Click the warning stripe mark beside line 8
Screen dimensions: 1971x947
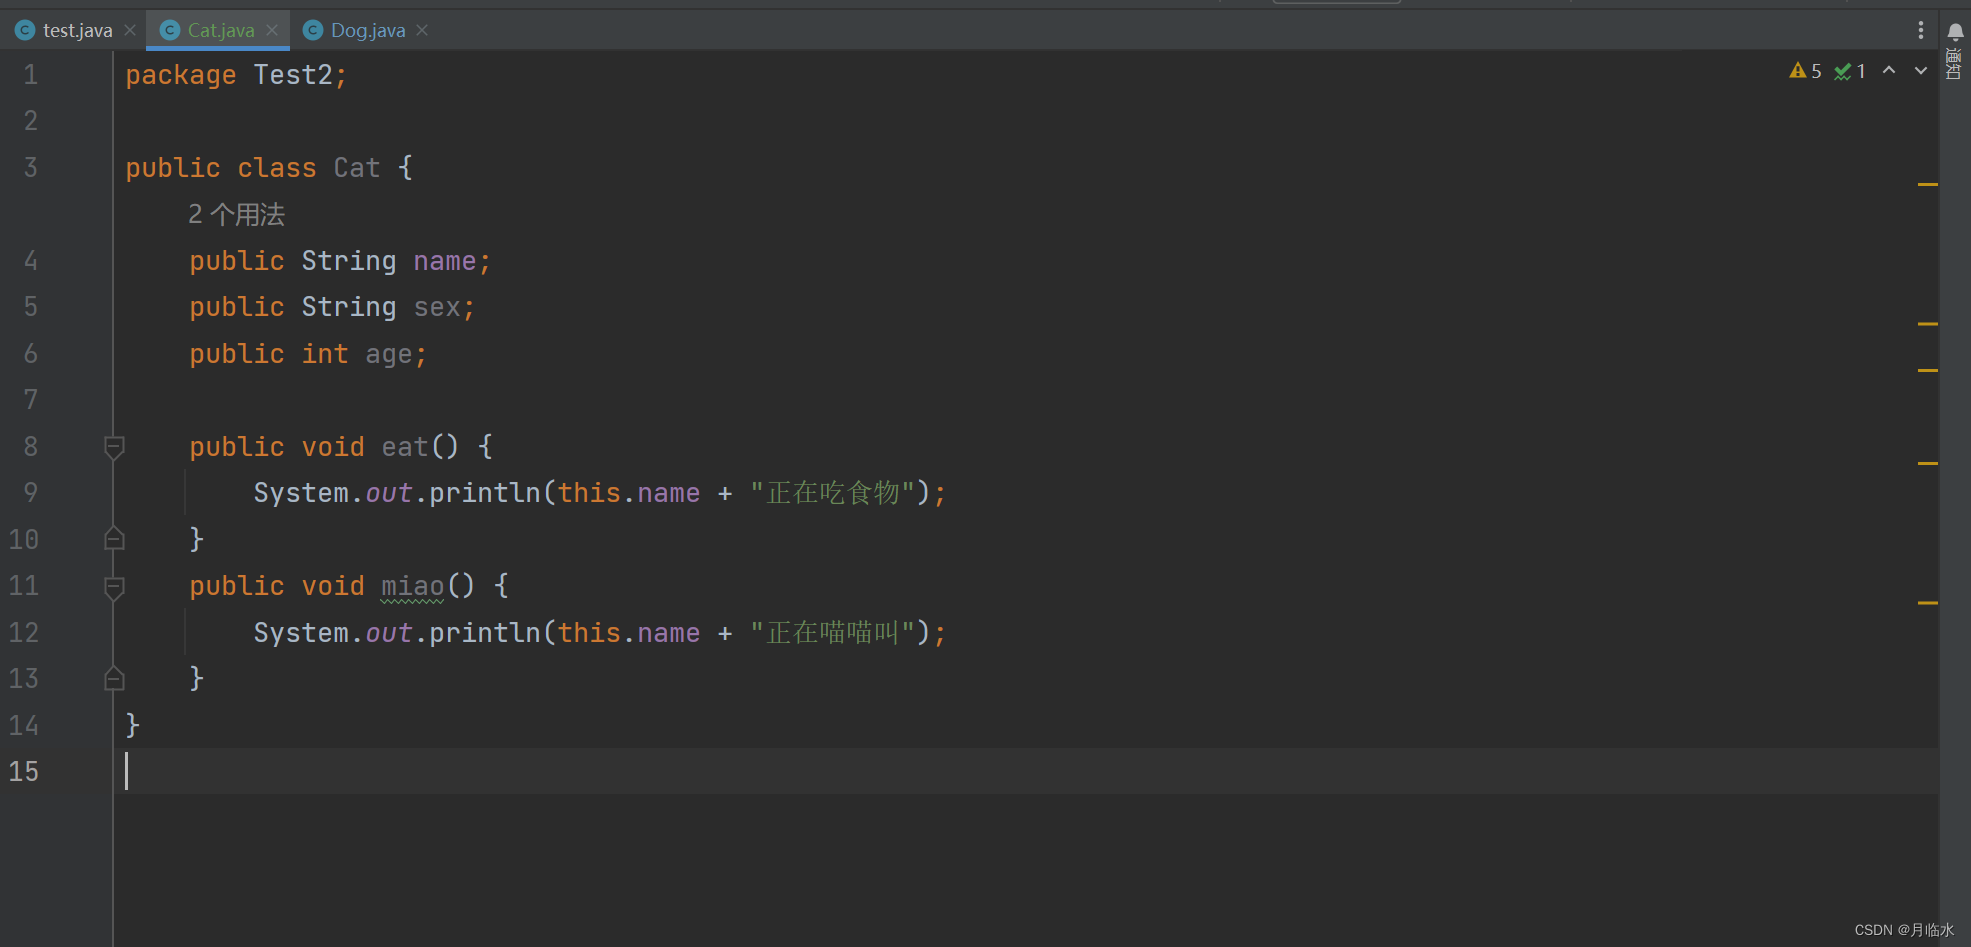1928,463
